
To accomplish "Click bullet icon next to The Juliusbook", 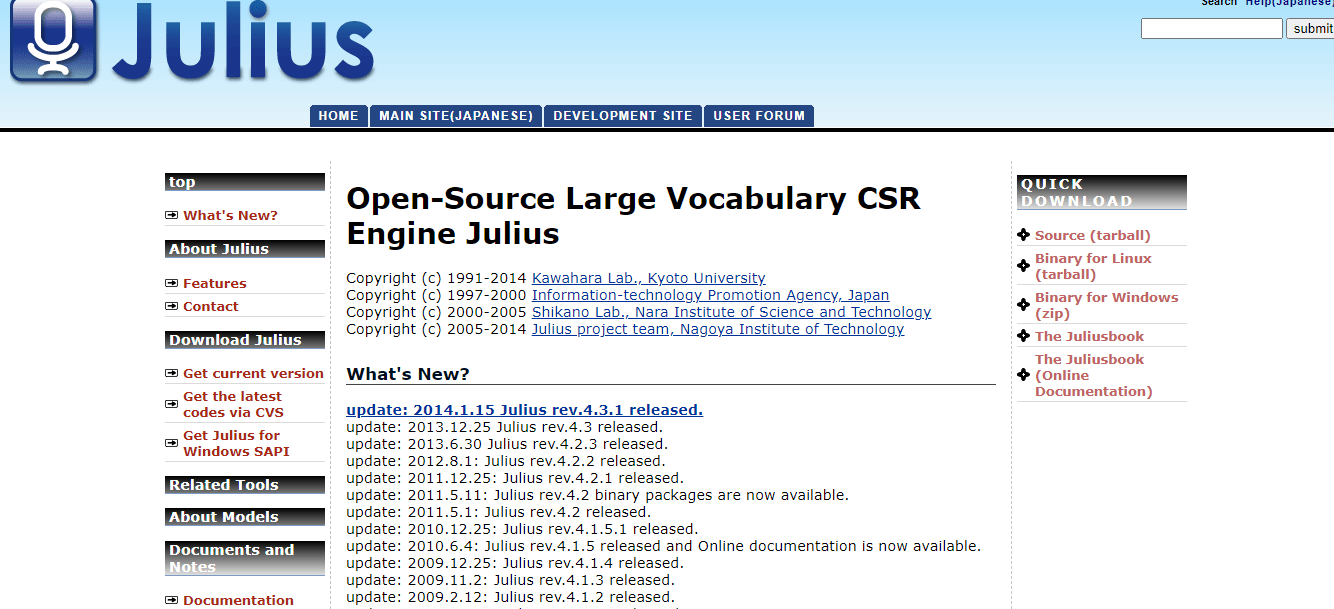I will point(1023,336).
